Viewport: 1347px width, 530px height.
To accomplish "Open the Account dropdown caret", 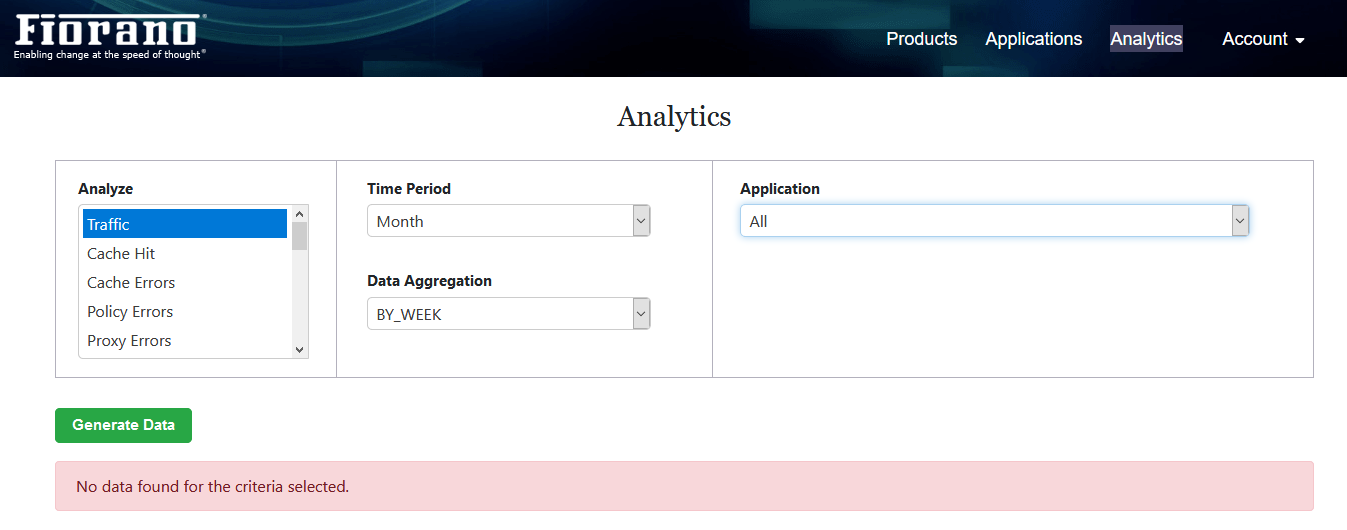I will click(x=1300, y=41).
